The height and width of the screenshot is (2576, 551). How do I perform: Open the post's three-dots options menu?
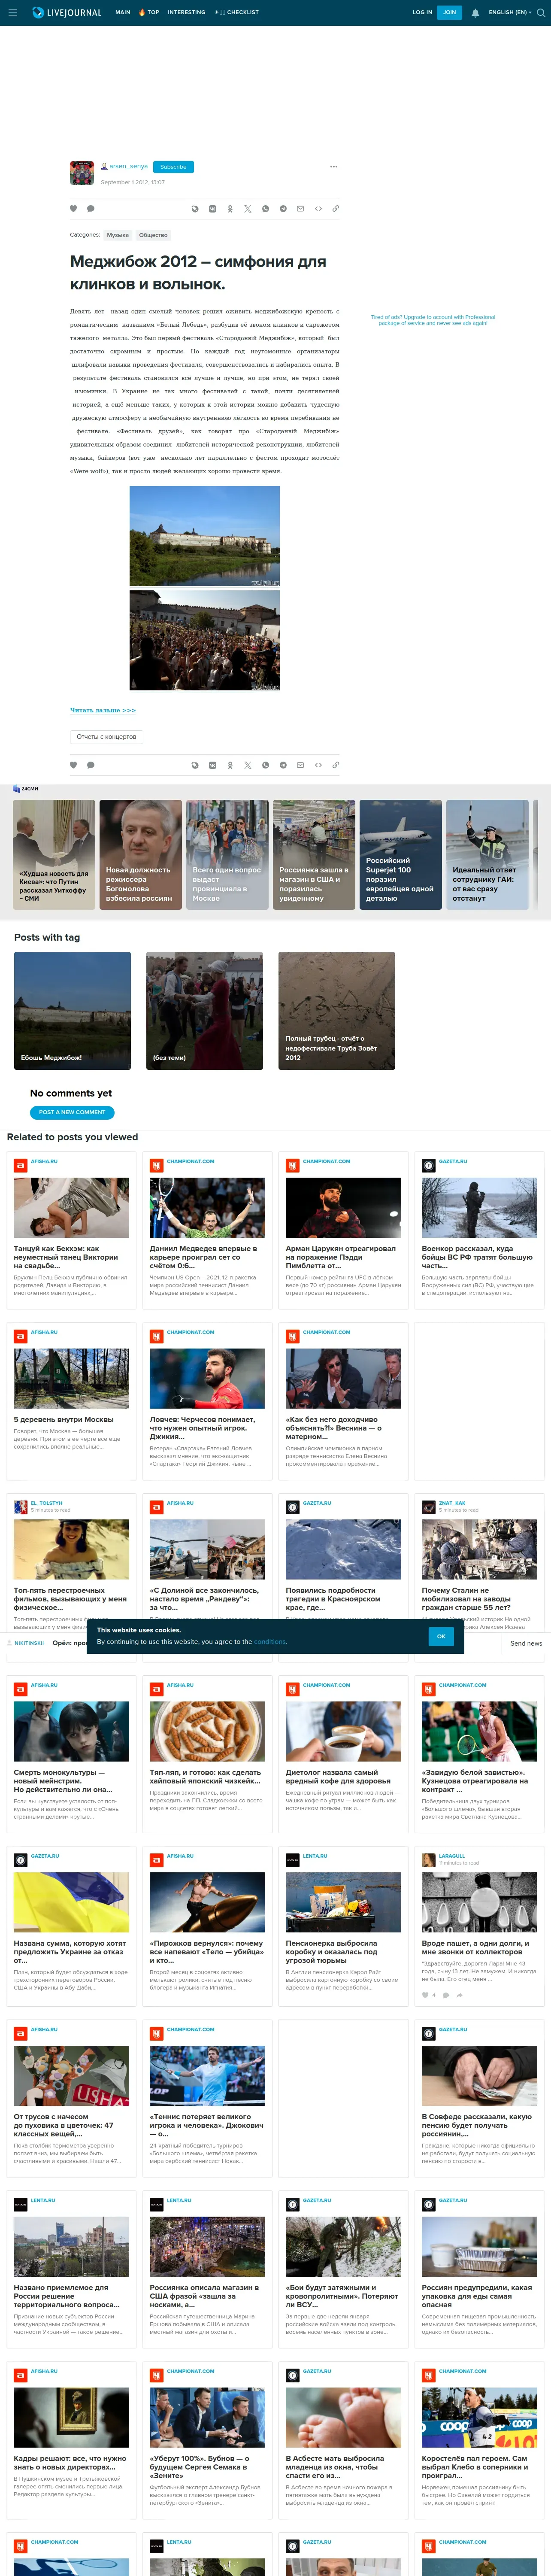[334, 167]
